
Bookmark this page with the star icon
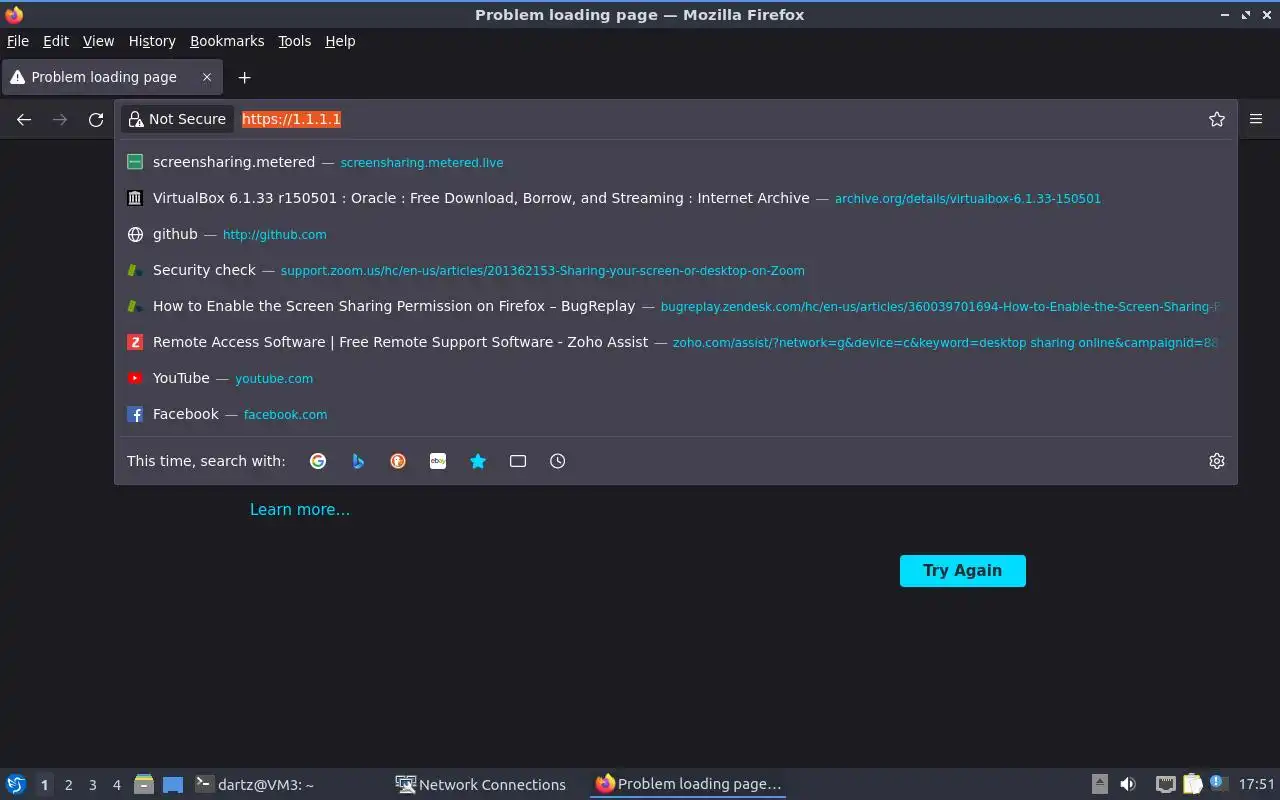click(1217, 119)
